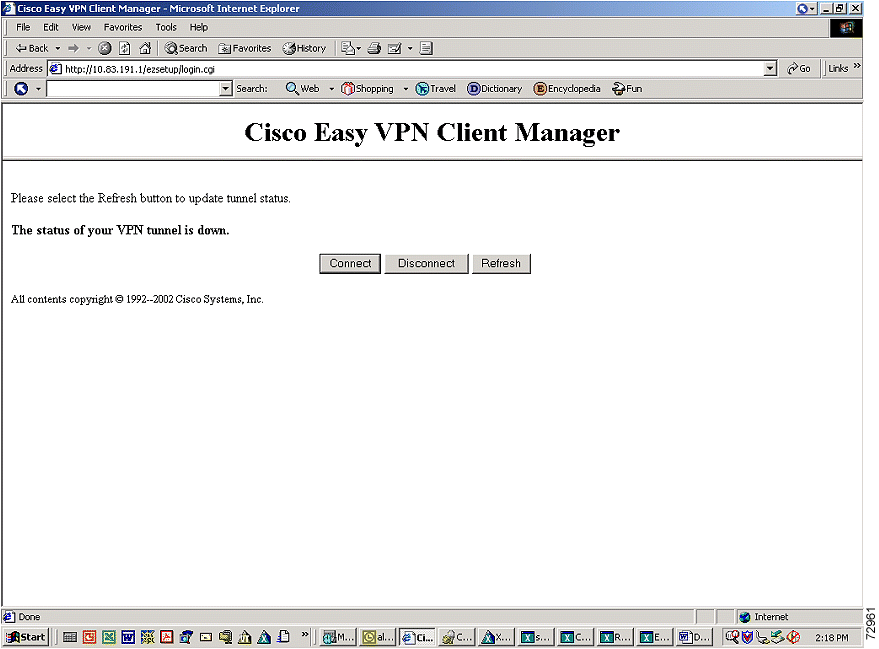The image size is (879, 649).
Task: Click the Encyclopedia search icon
Action: point(567,89)
